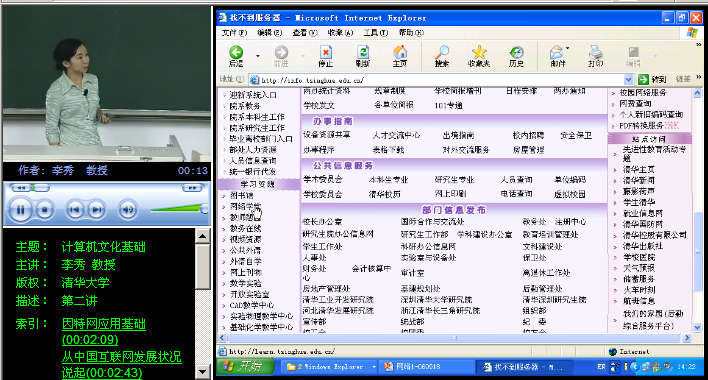Click the Windows flag logo in menu bar
The width and height of the screenshot is (708, 380).
[692, 32]
